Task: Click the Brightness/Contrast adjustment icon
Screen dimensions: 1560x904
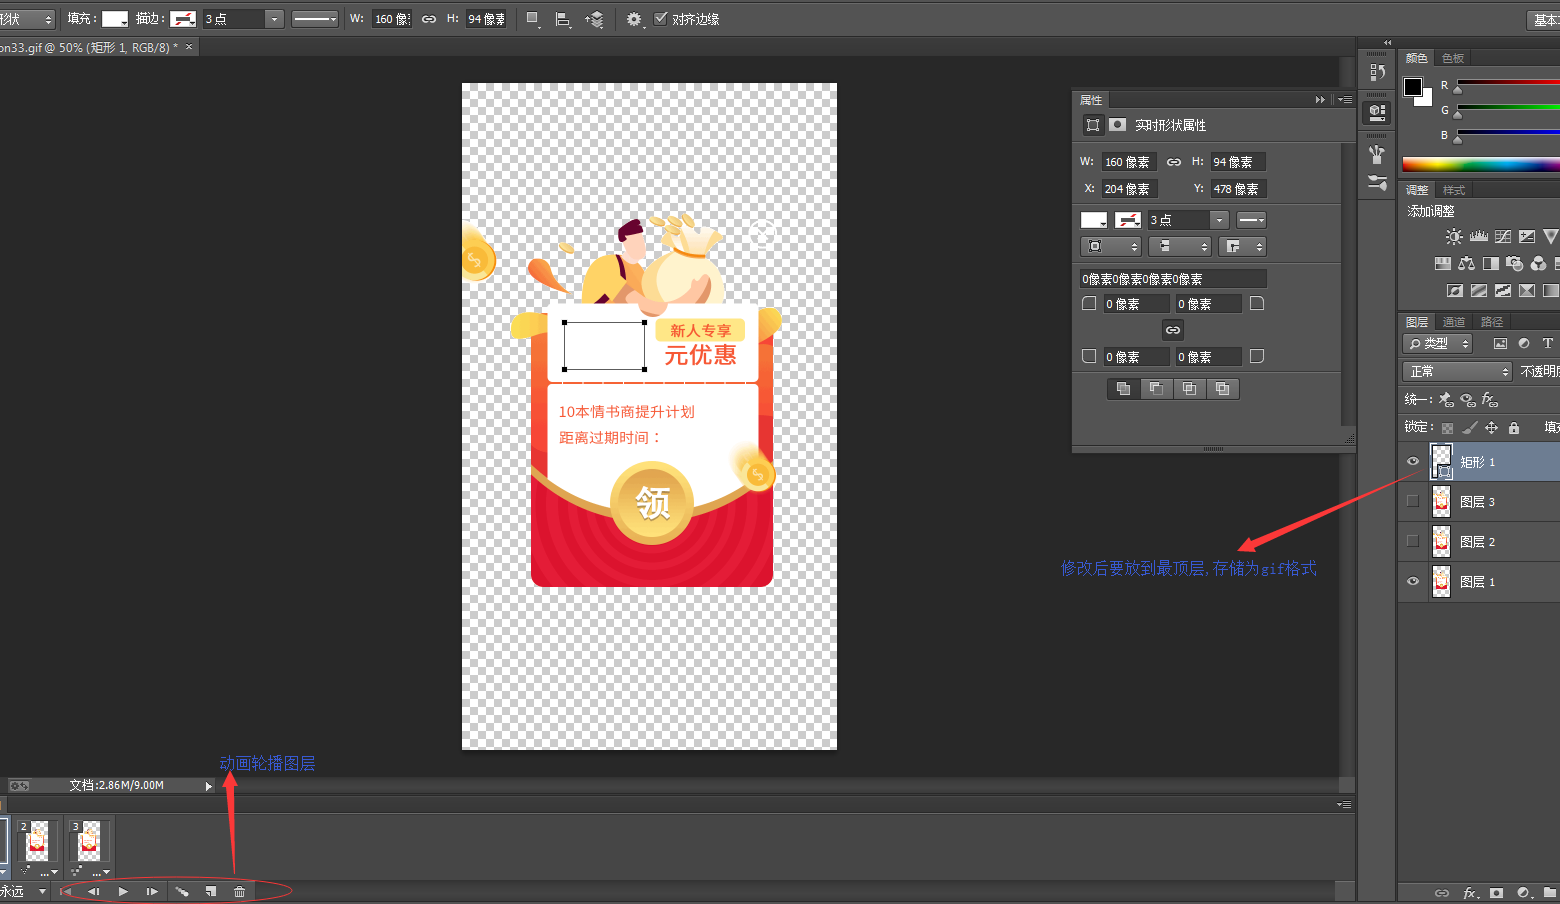Action: pyautogui.click(x=1454, y=237)
